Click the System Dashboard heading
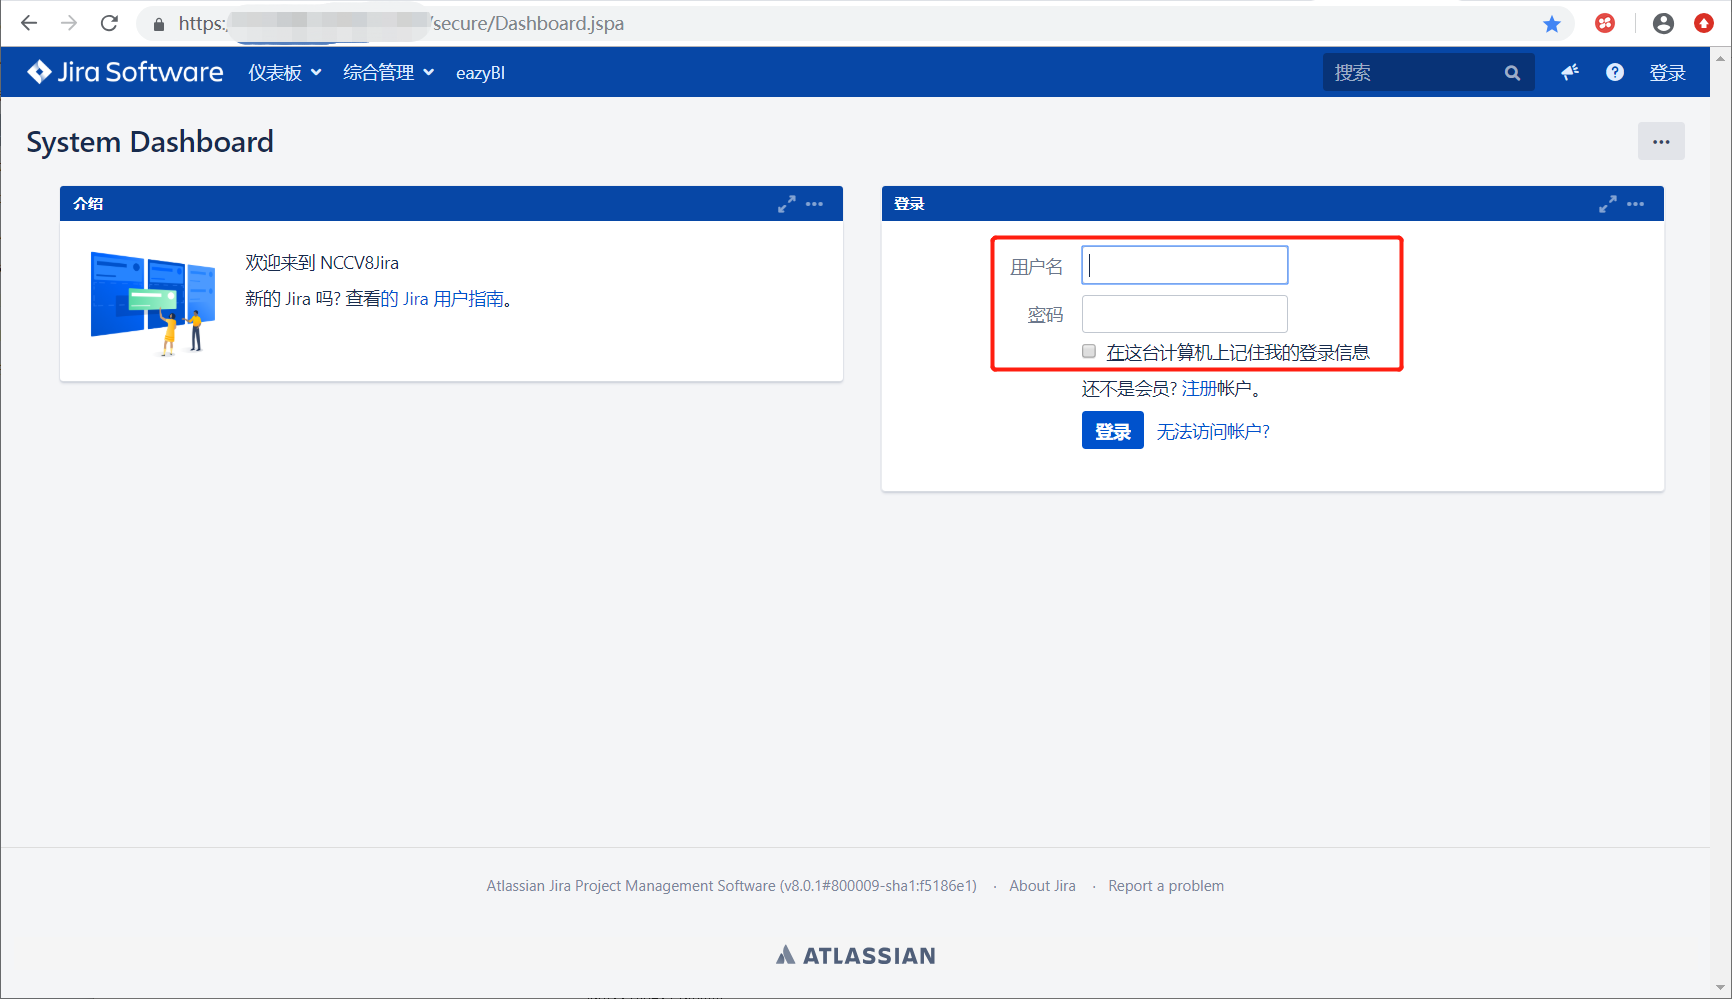Image resolution: width=1732 pixels, height=999 pixels. click(x=150, y=142)
